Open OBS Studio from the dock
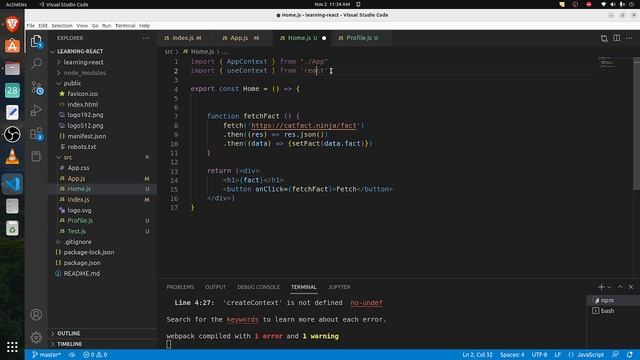Image resolution: width=640 pixels, height=360 pixels. pos(12,134)
